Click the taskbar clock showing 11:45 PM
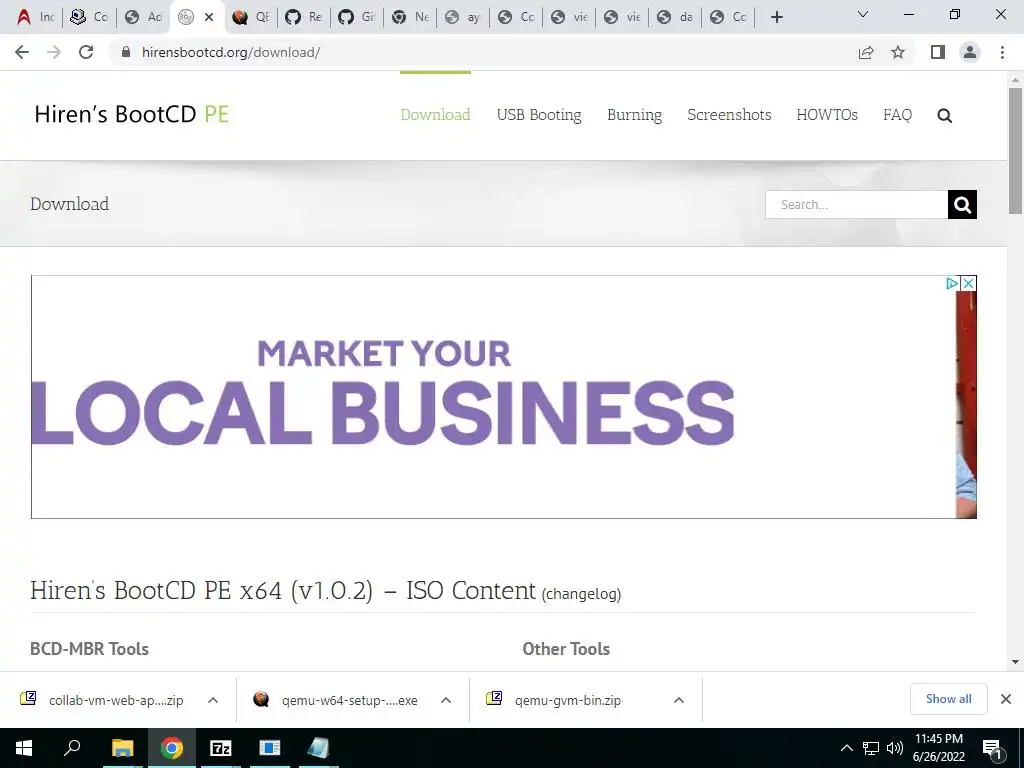 pyautogui.click(x=938, y=748)
